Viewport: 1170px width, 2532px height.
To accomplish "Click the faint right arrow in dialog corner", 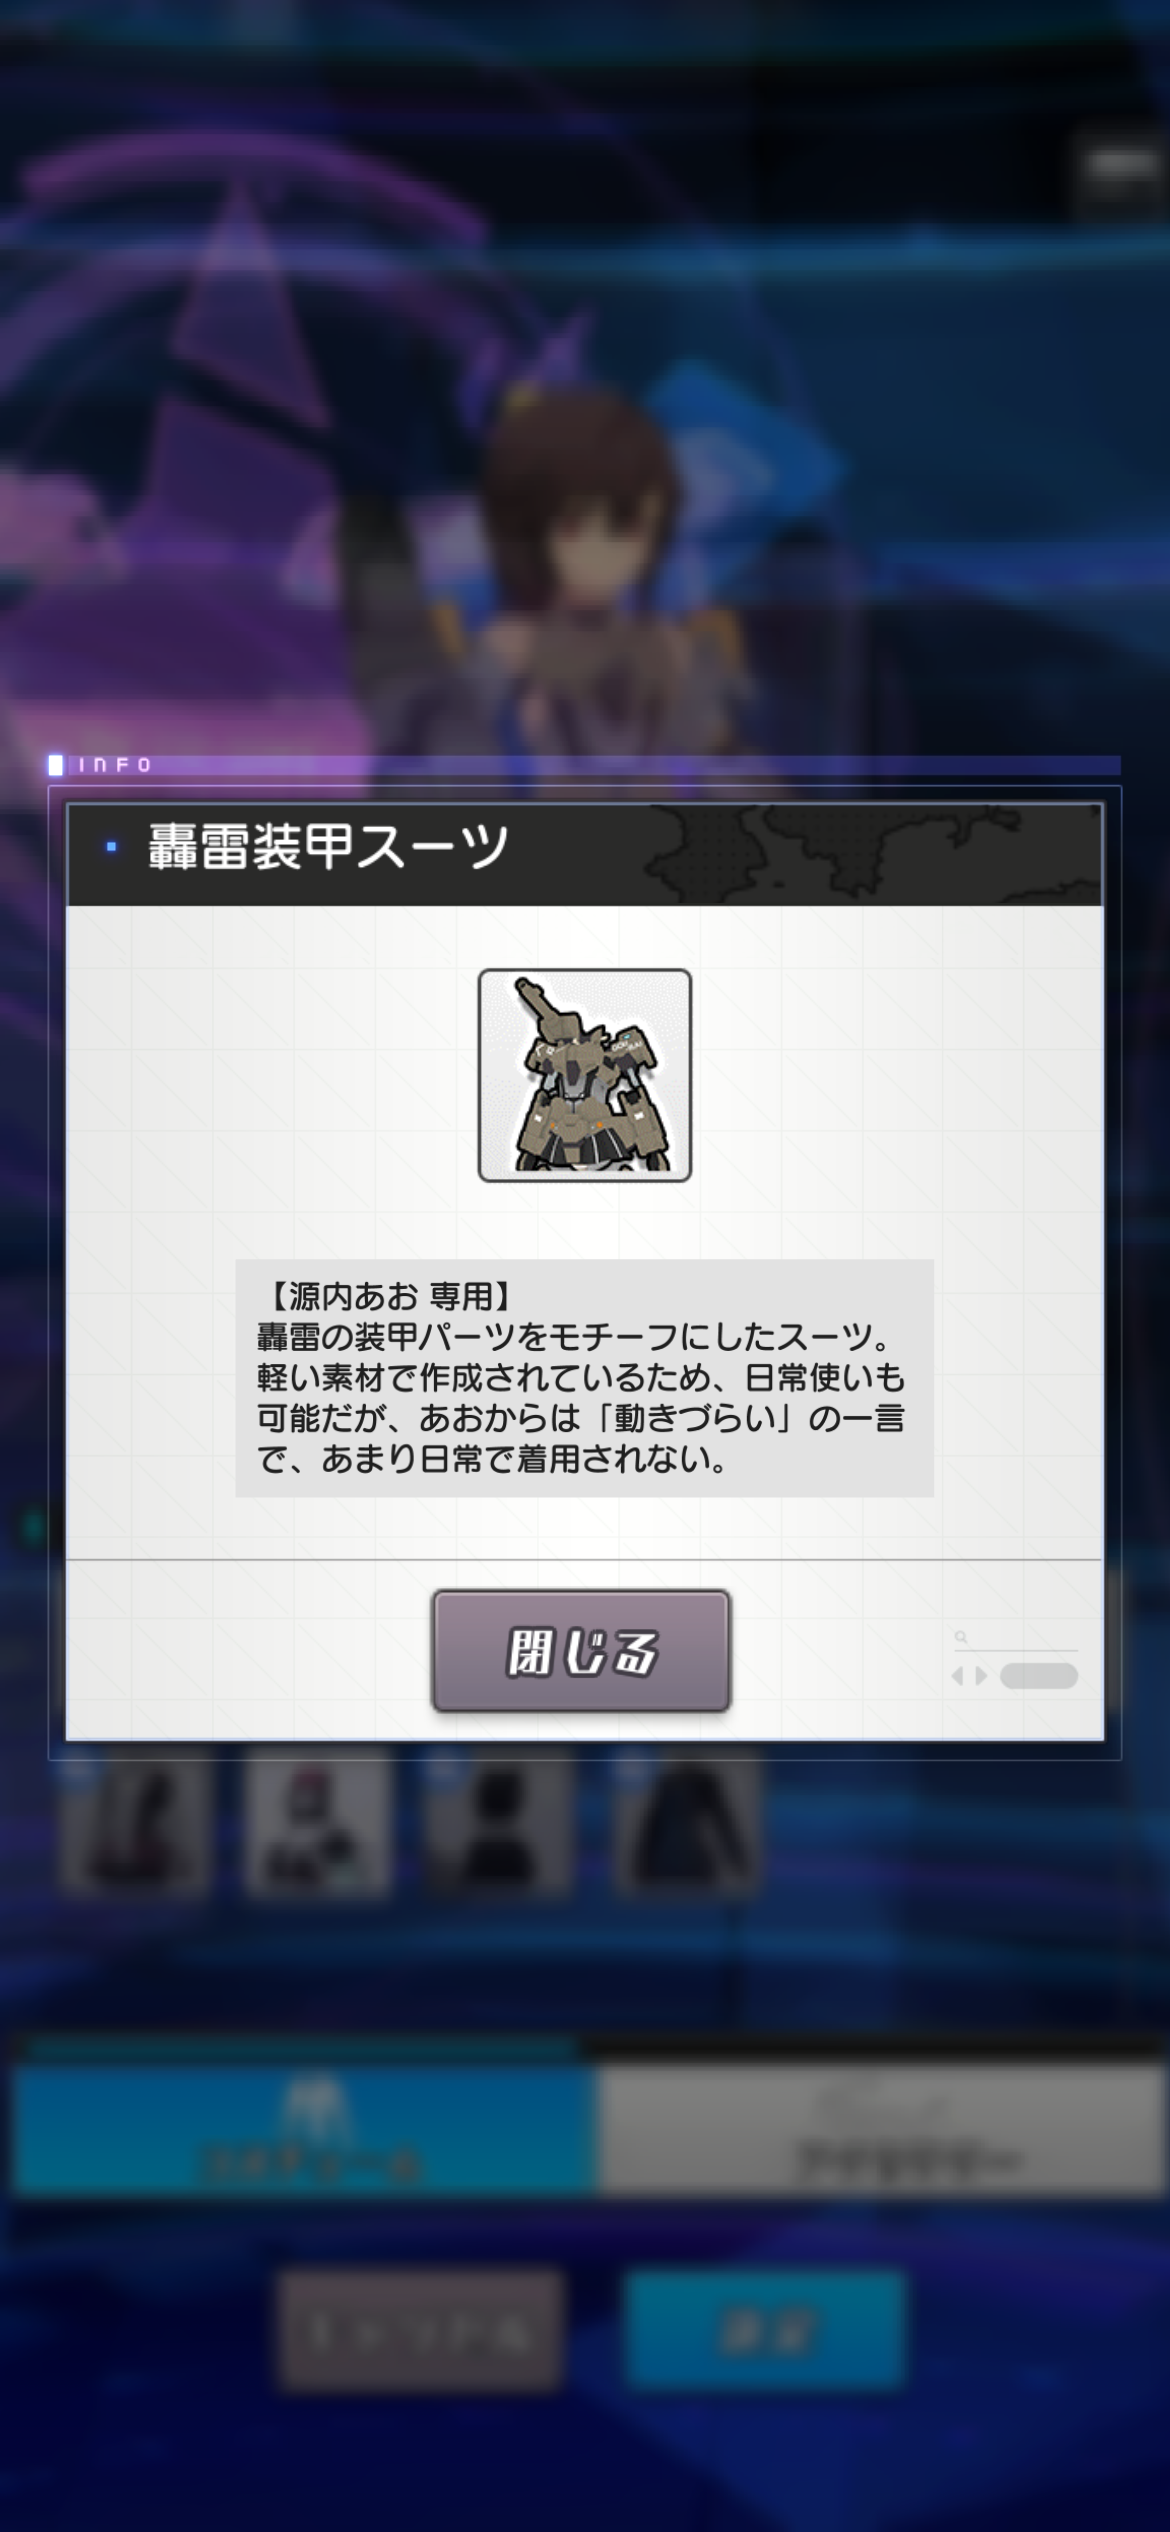I will pos(981,1676).
